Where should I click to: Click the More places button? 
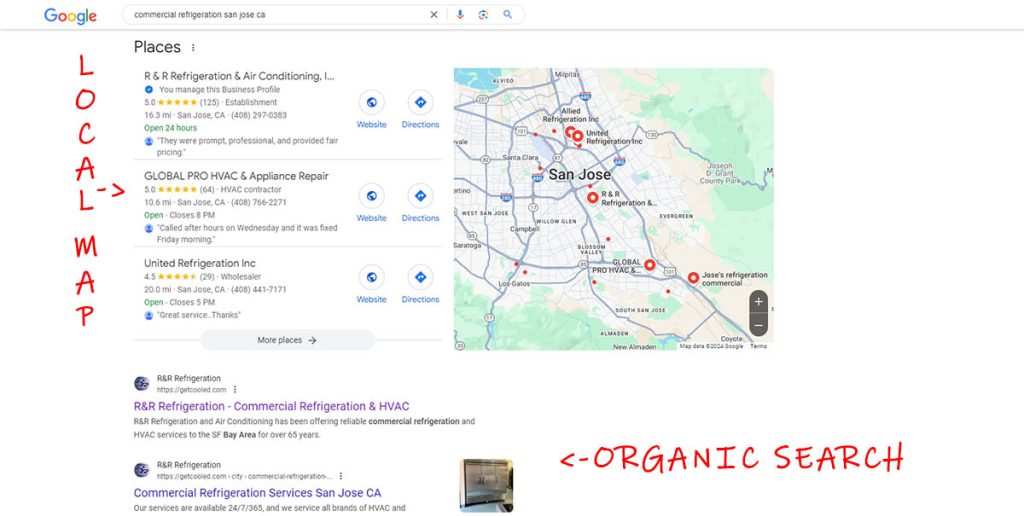(287, 340)
